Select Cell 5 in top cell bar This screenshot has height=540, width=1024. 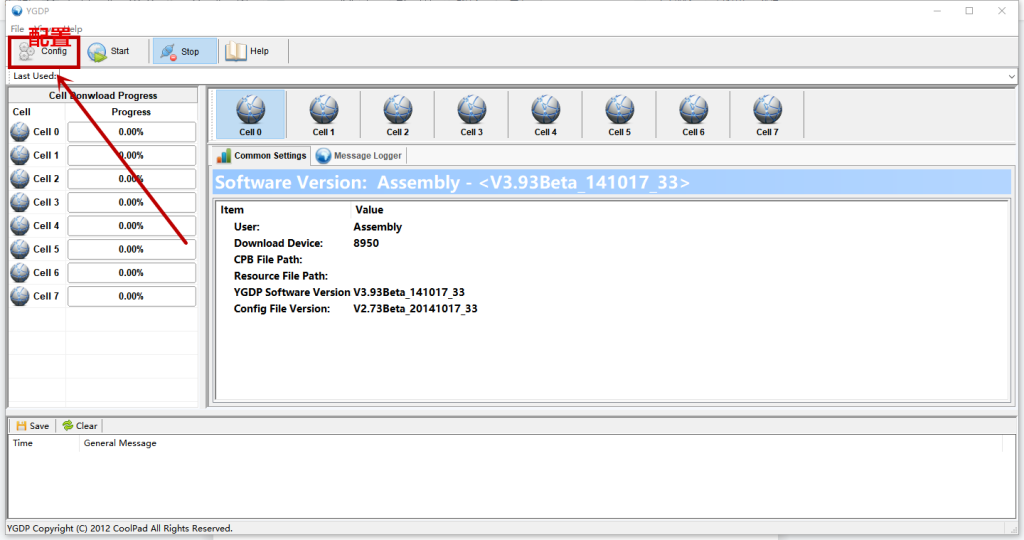(x=620, y=115)
